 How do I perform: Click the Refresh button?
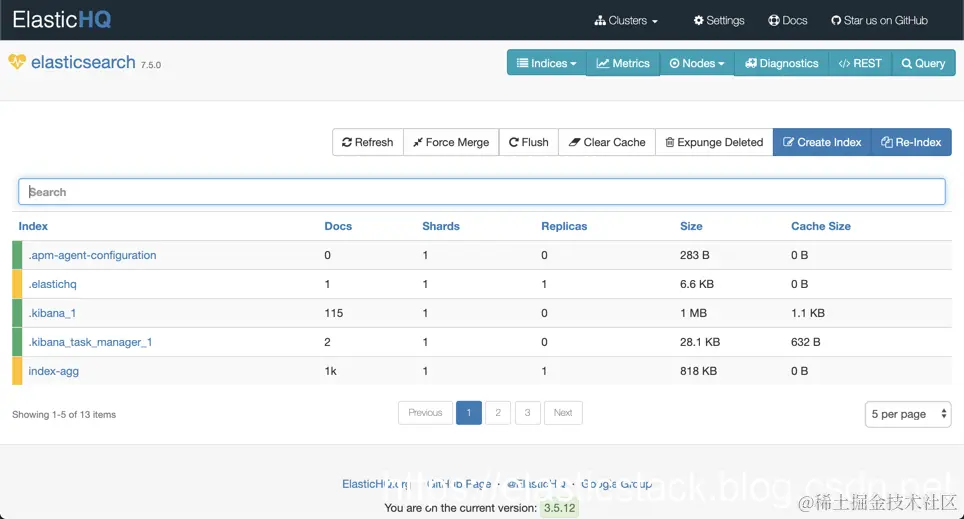[x=368, y=142]
